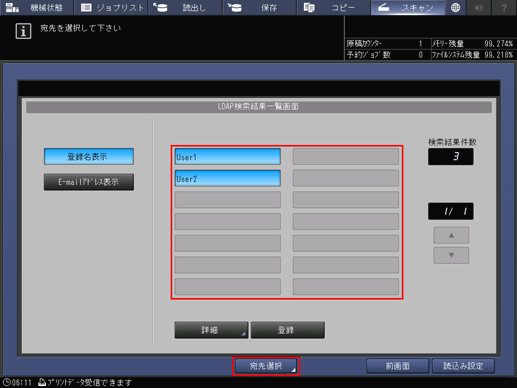Click the ファイルシステム残量 99.218% value
Screen dimensions: 517x388
coord(499,55)
